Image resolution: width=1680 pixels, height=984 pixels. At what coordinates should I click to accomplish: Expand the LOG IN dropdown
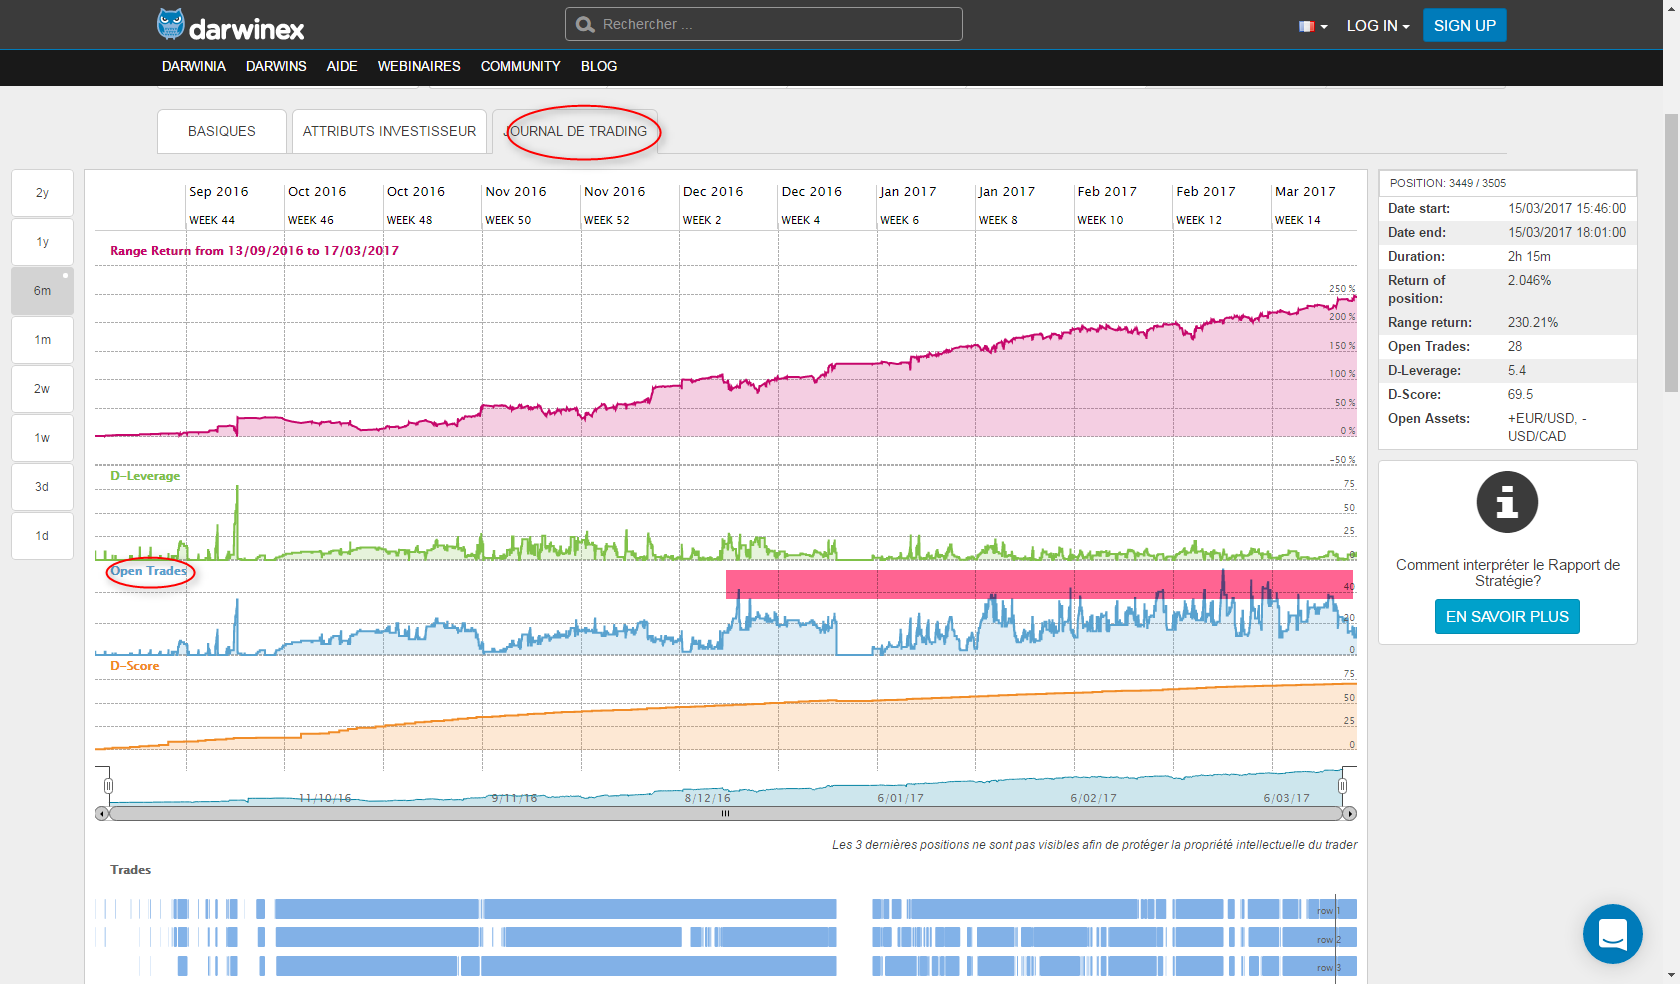(x=1377, y=26)
